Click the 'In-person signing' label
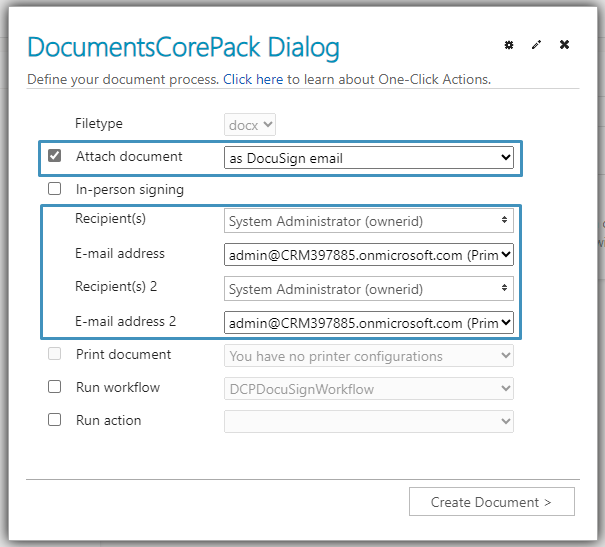The height and width of the screenshot is (547, 605). click(130, 189)
